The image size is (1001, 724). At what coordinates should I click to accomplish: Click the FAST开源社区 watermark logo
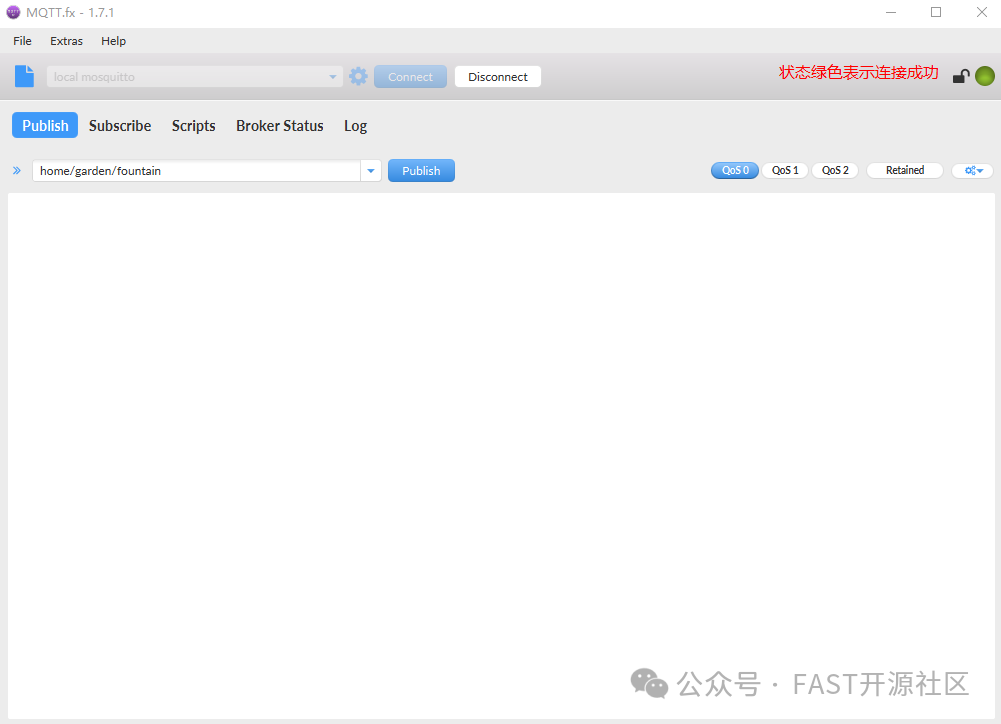coord(649,684)
